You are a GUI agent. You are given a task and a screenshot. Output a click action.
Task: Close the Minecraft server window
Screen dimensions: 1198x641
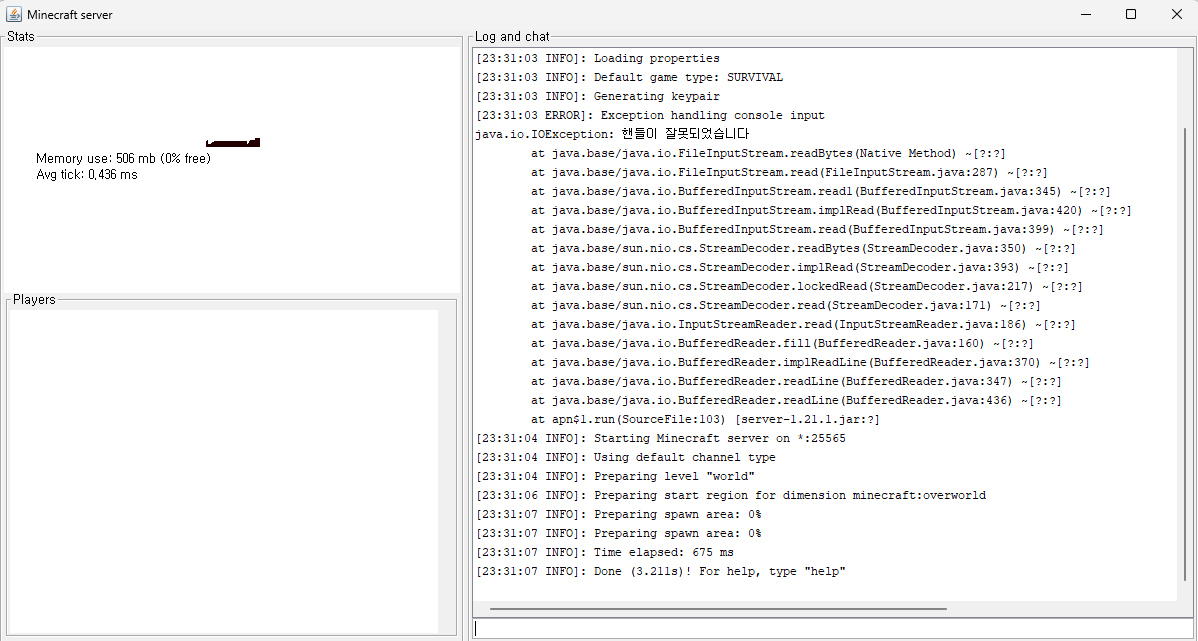coord(1177,14)
